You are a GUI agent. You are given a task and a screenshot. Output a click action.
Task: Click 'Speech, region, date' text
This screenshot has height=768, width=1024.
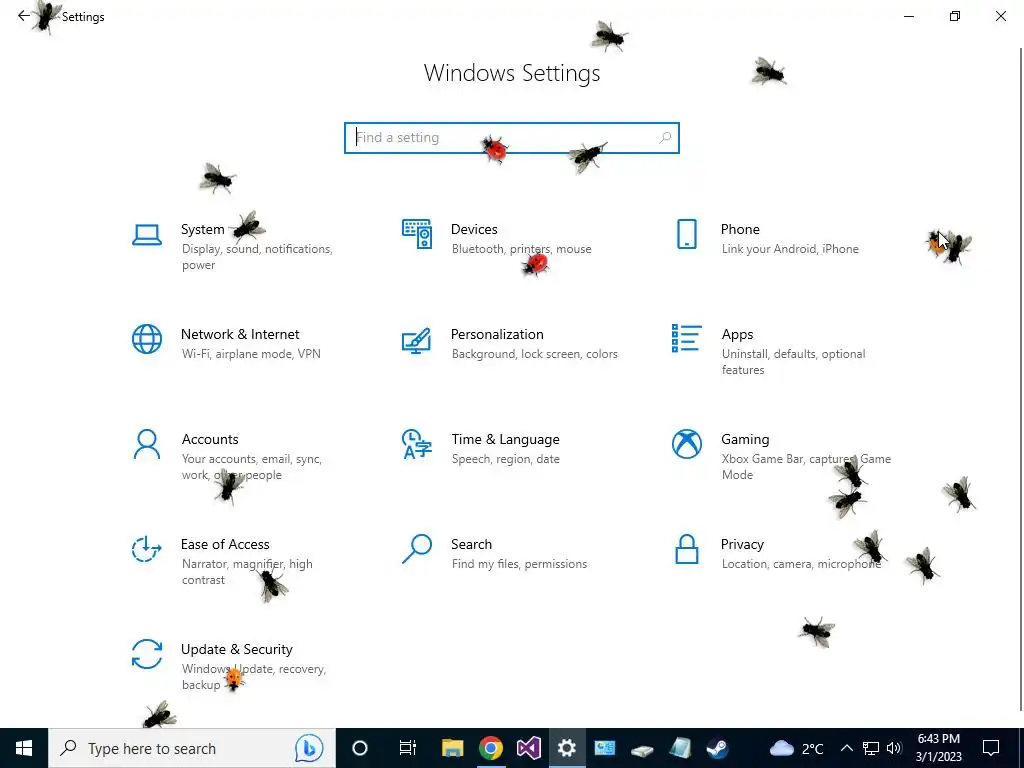505,459
